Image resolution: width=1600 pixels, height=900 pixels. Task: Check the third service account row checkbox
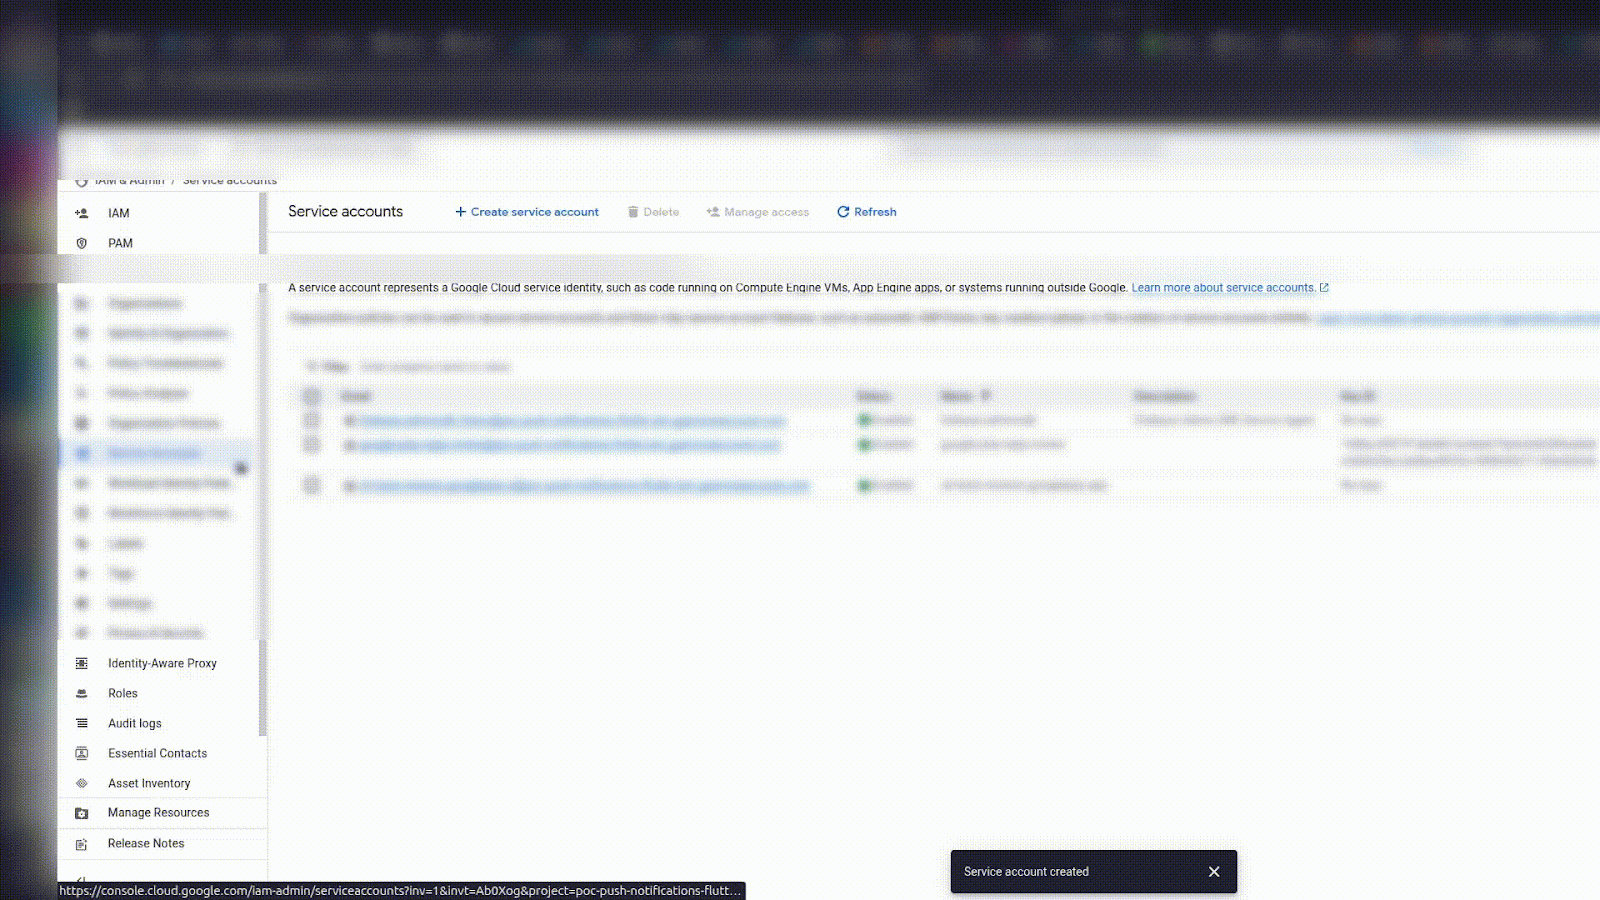[311, 486]
